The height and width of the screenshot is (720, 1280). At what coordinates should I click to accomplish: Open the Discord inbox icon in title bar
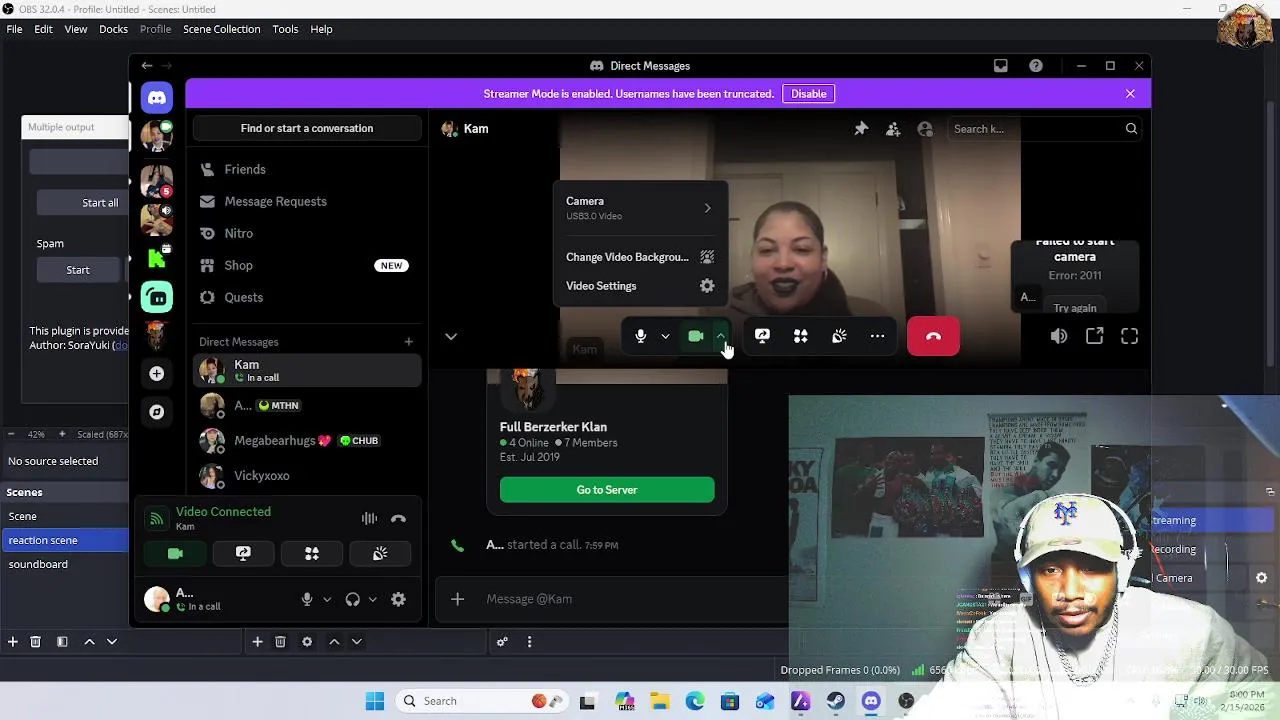click(1001, 66)
